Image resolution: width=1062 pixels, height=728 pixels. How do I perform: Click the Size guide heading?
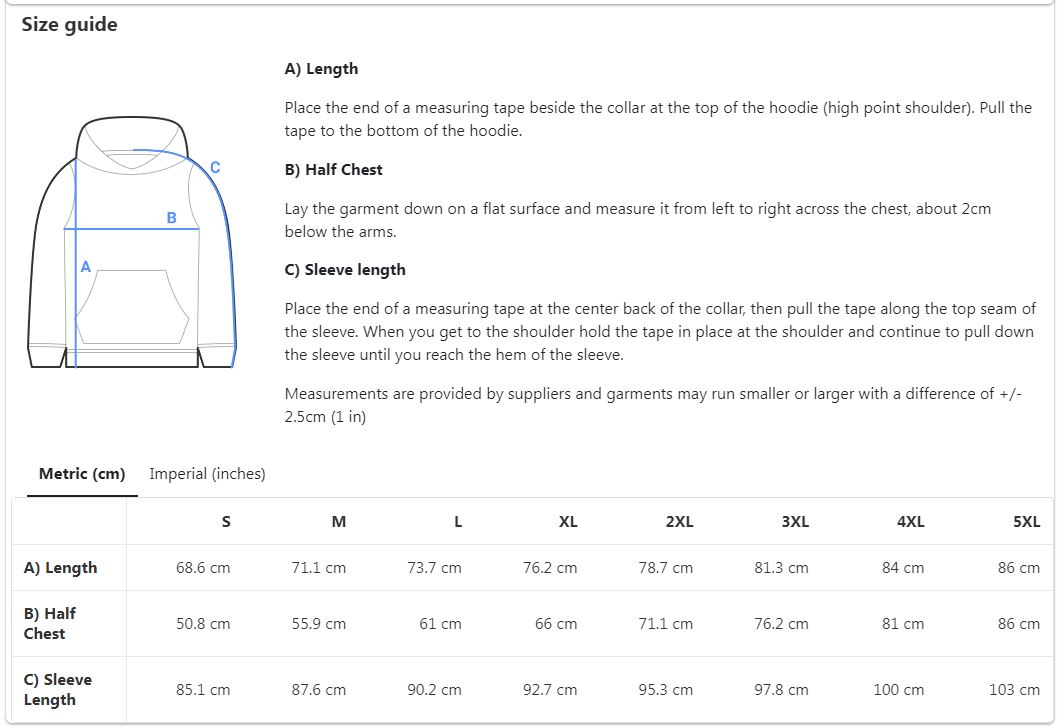pos(69,24)
